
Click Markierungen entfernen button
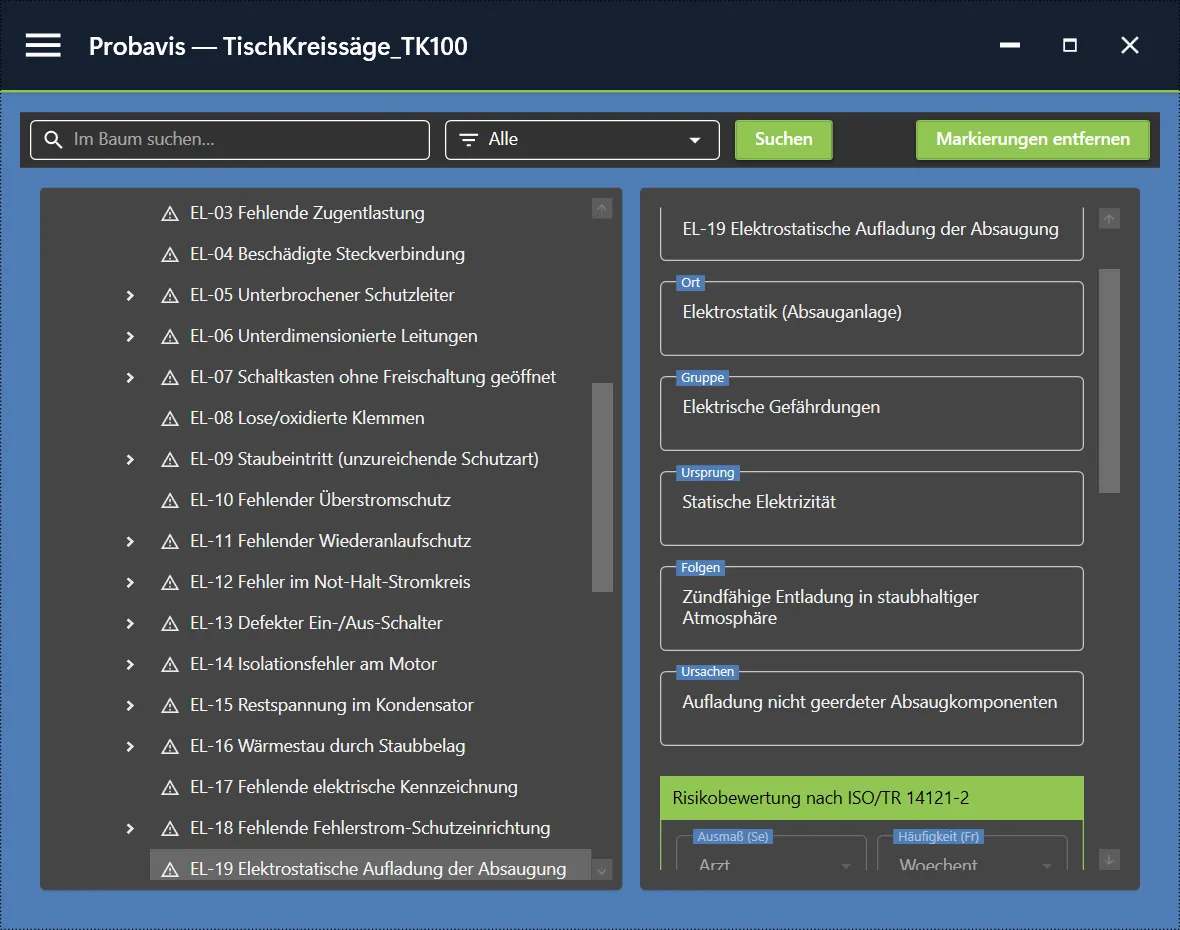coord(1032,140)
